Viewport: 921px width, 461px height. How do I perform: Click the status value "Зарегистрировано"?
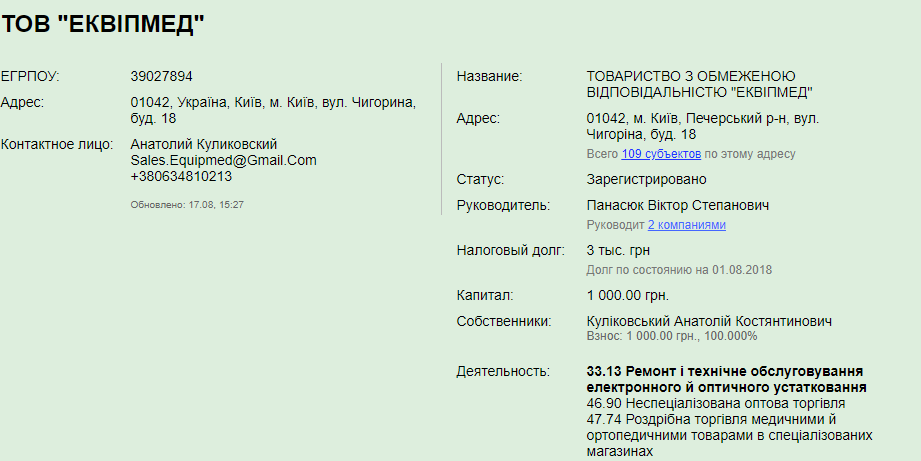coord(646,179)
